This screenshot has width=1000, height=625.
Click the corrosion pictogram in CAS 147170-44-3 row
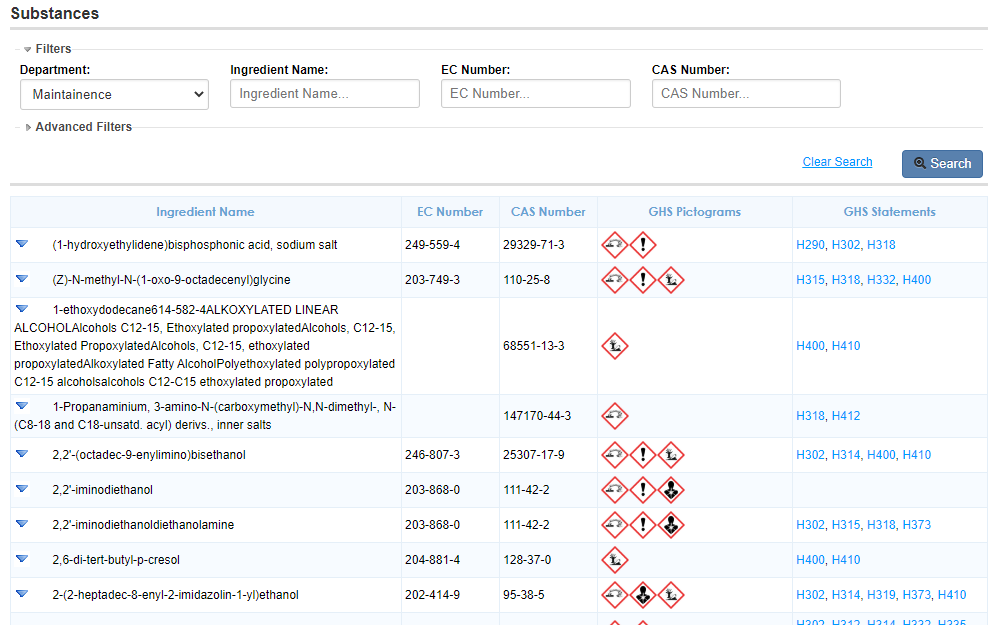pos(615,416)
